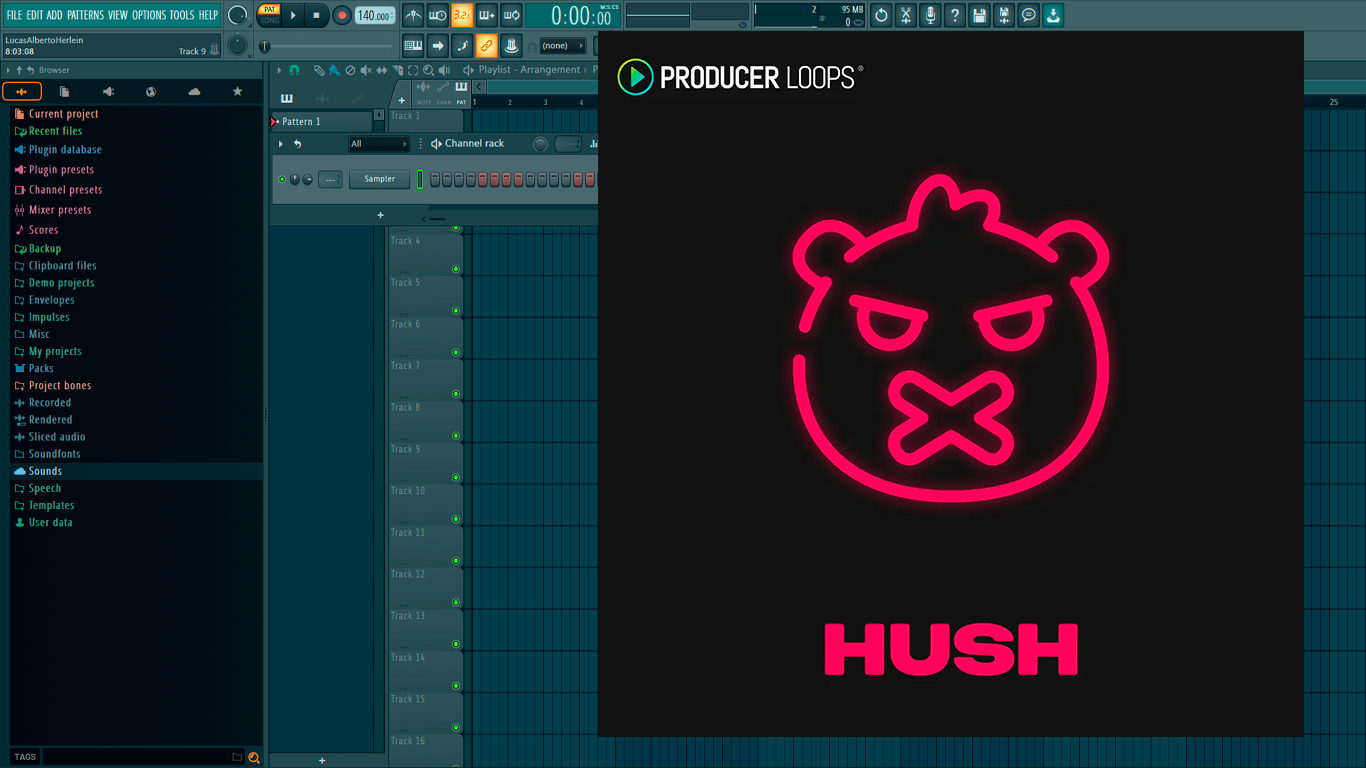Open the EDIT menu
The width and height of the screenshot is (1366, 768).
[x=35, y=15]
